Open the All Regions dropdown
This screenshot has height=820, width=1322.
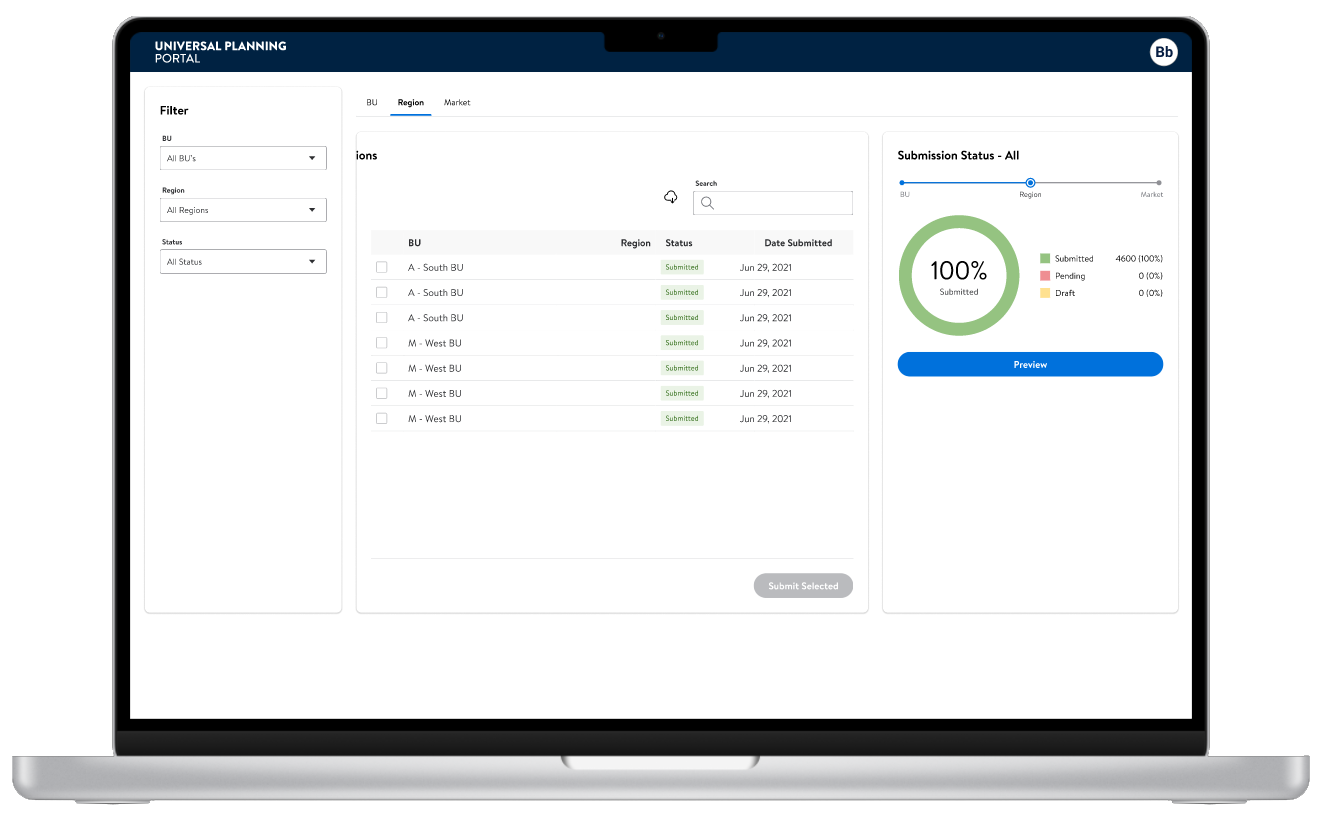click(243, 210)
